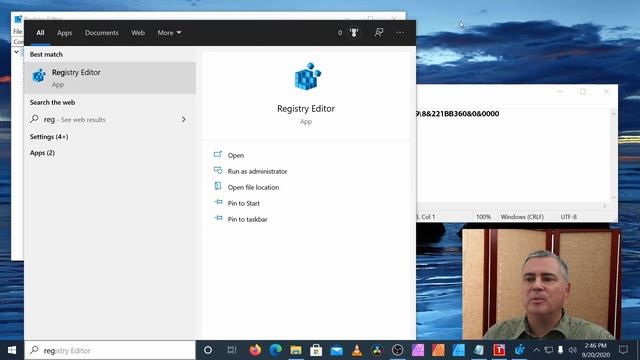Image resolution: width=640 pixels, height=360 pixels.
Task: Click Windows (CRLF) in Notepad status bar
Action: [x=522, y=217]
